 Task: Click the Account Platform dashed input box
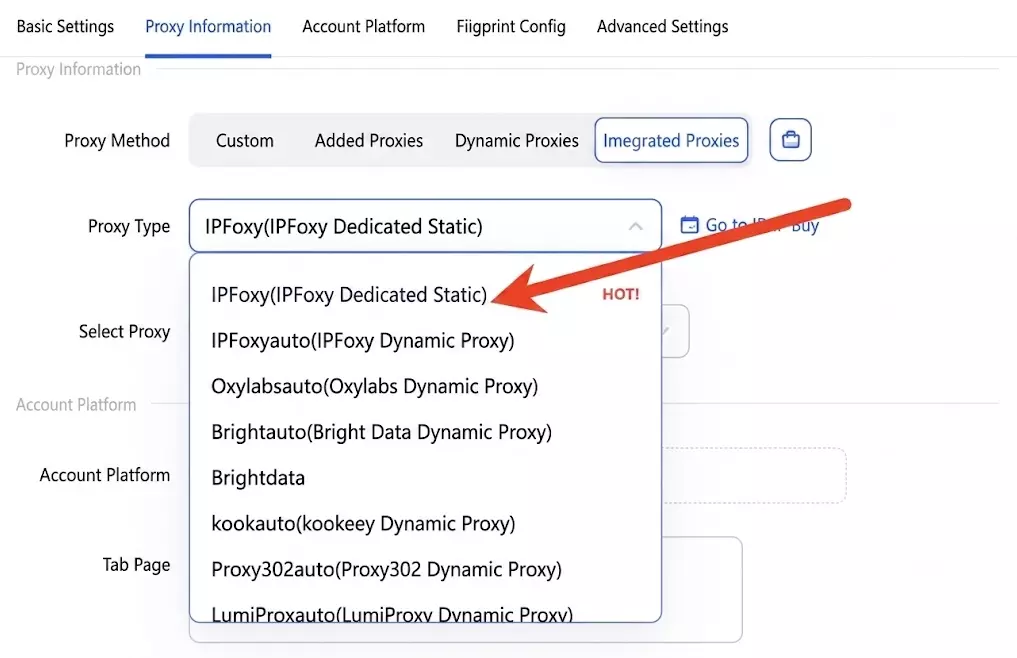coord(754,475)
